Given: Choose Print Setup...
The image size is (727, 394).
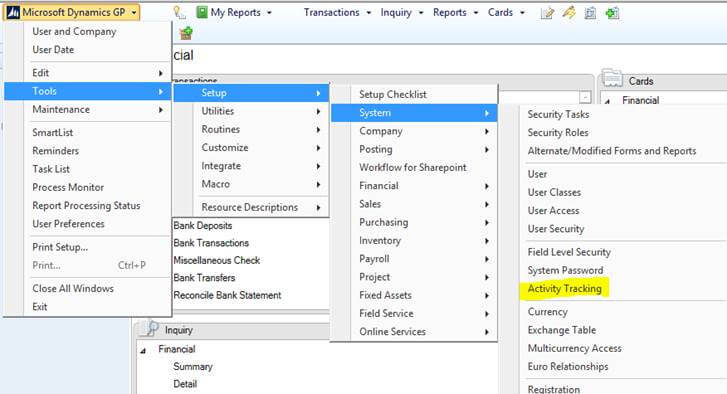Looking at the screenshot, I should (60, 247).
